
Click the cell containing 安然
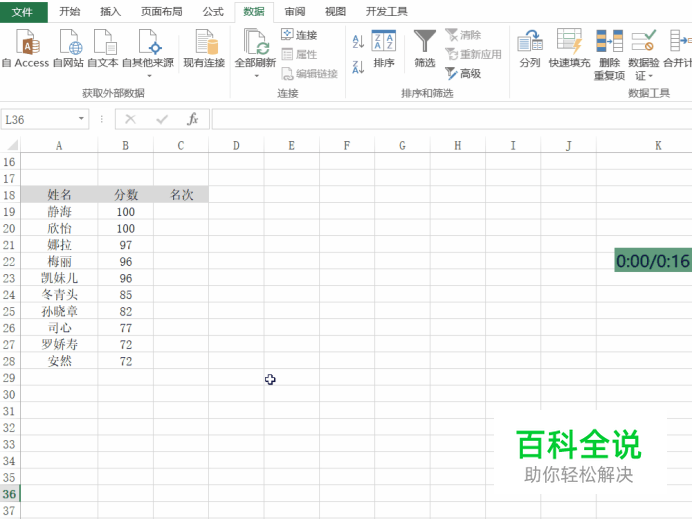[59, 361]
